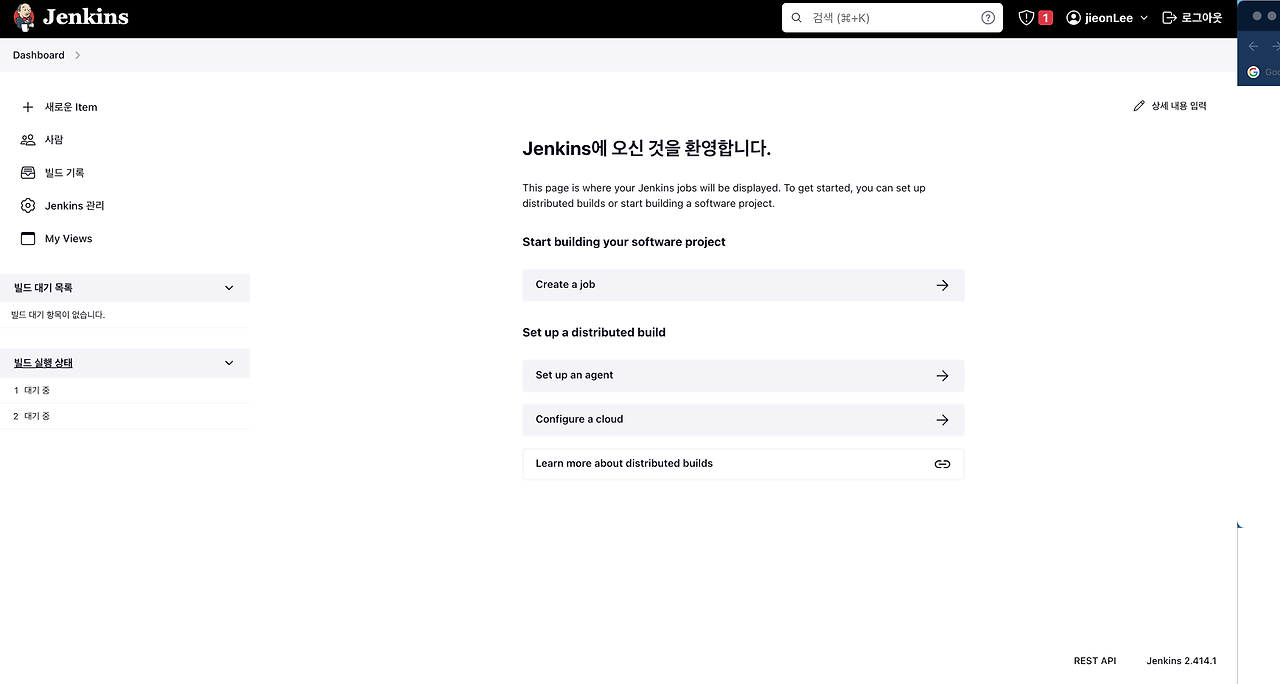Click Google favicon in the browser window behind

coord(1253,72)
